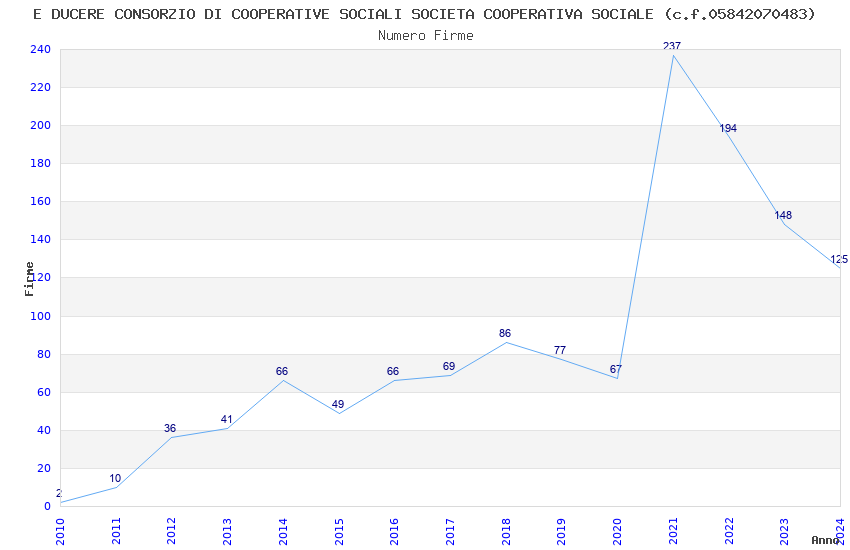Screen dimensions: 850x550
Task: Click the y-axis value 20
Action: coord(44,468)
